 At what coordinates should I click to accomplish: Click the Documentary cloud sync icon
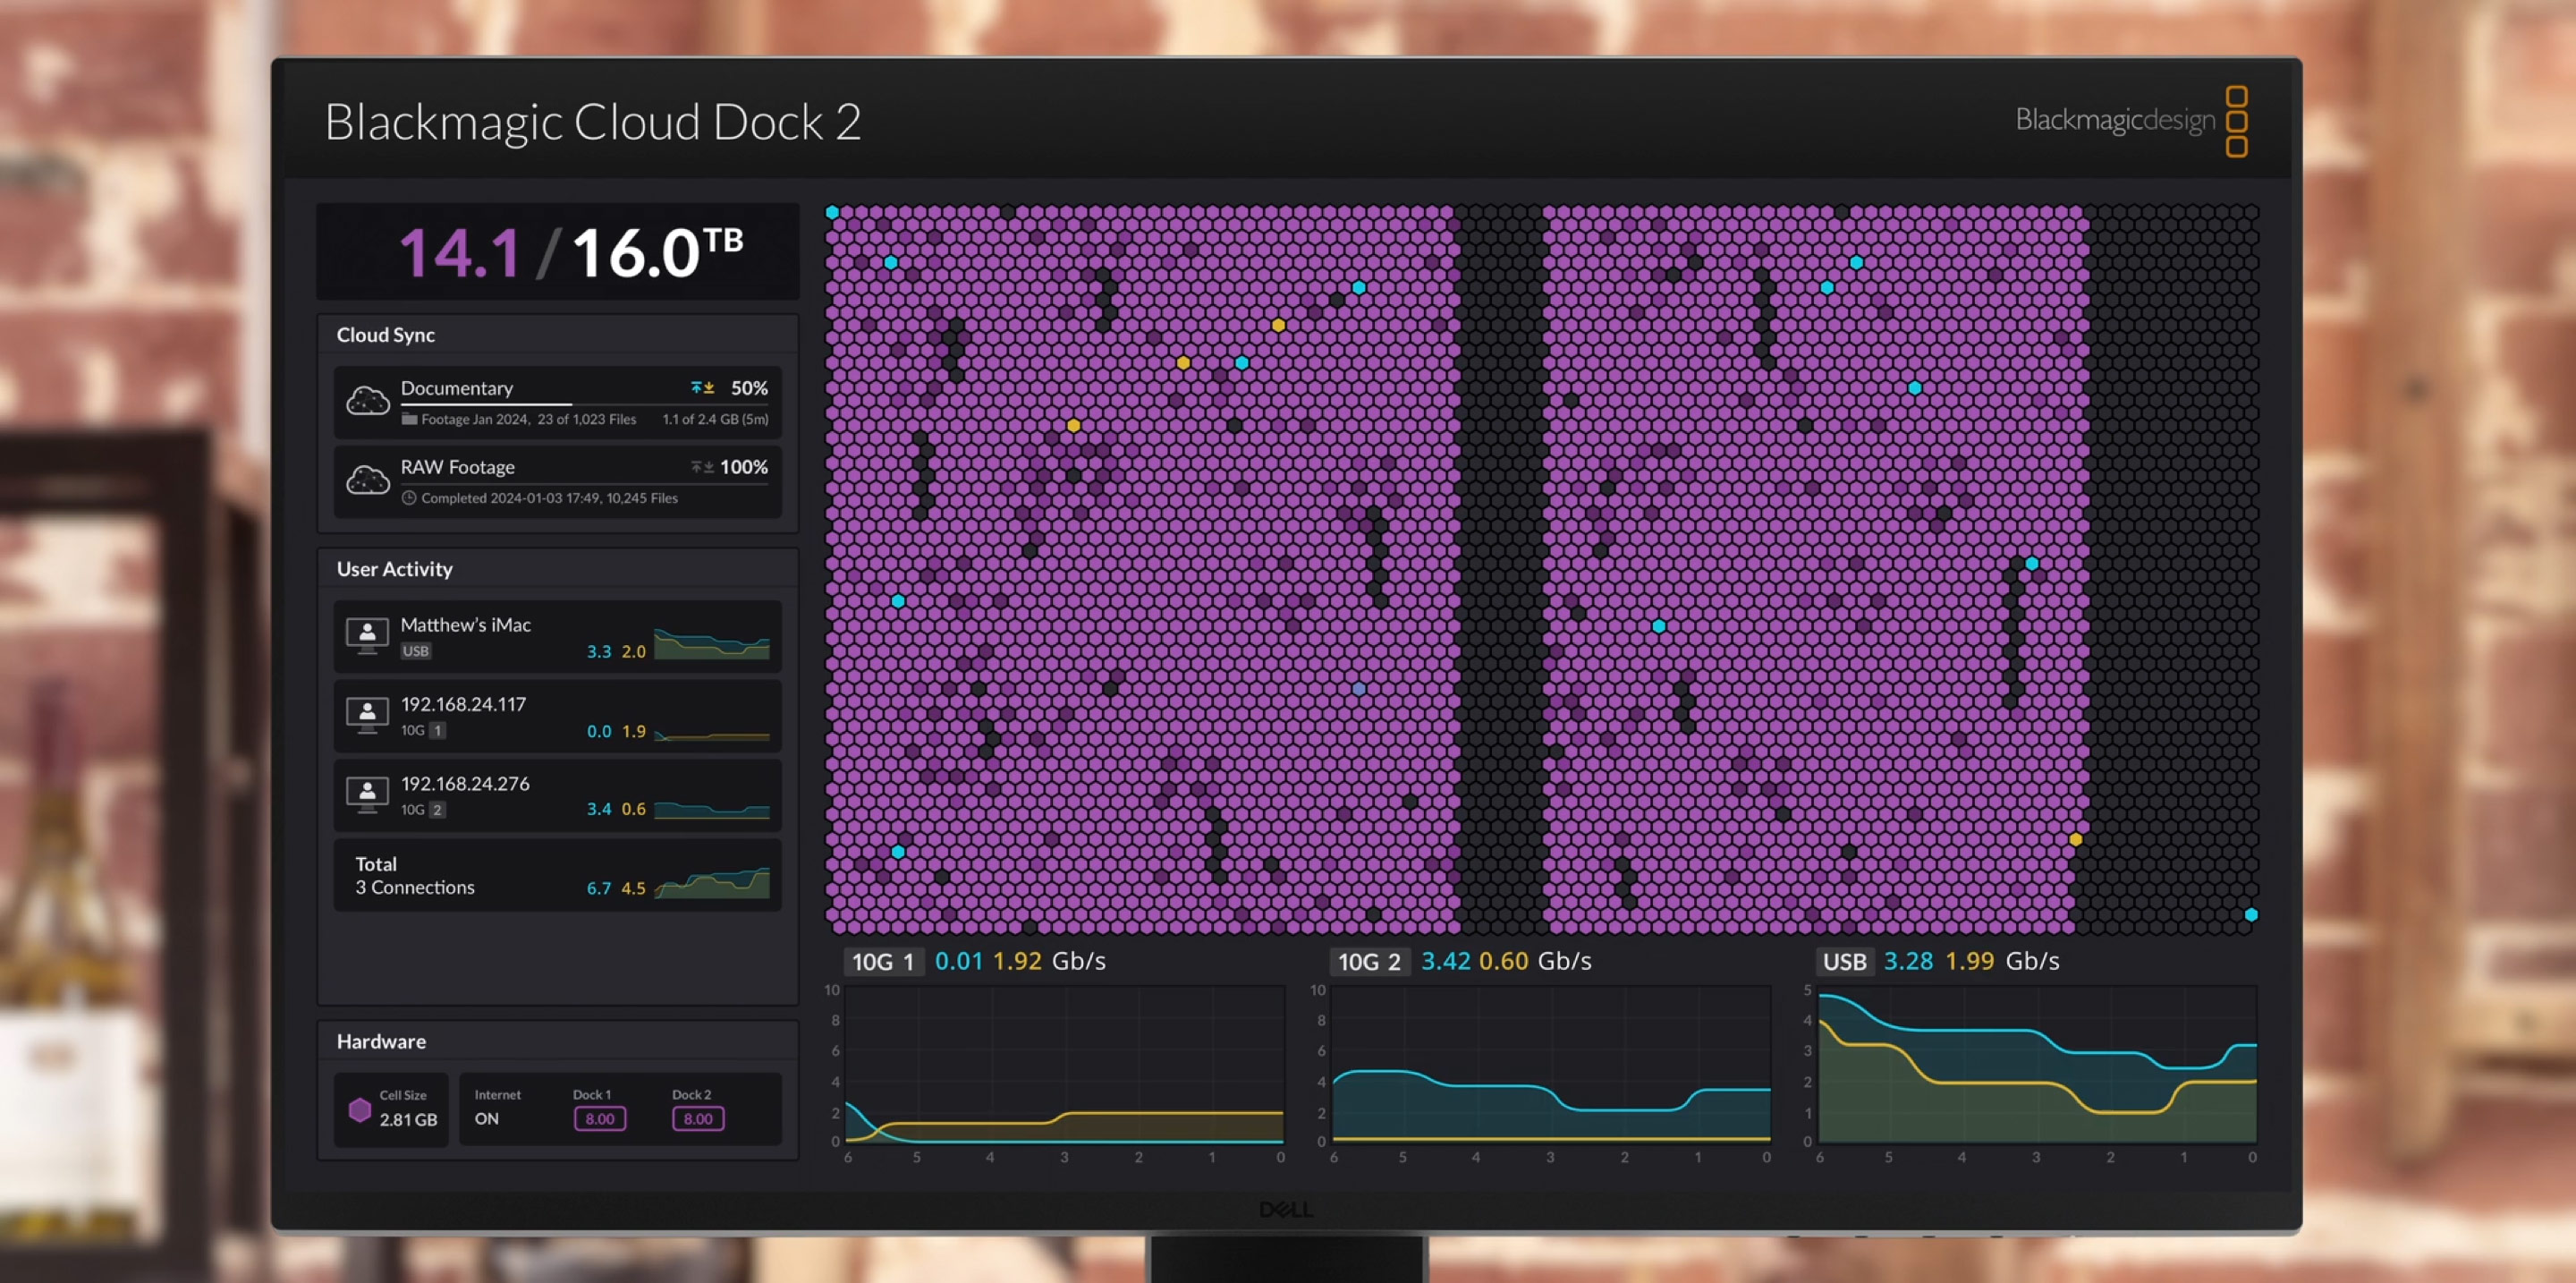coord(368,399)
